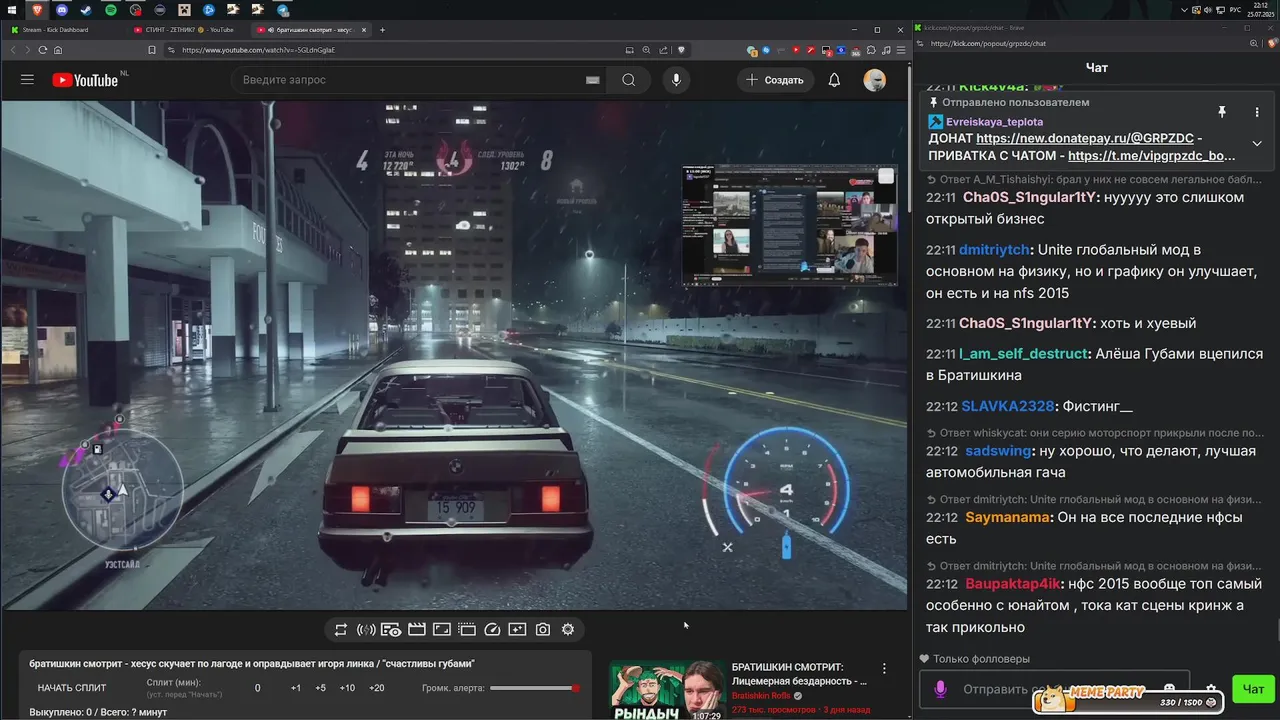Click the purple microphone in chat input
The height and width of the screenshot is (720, 1280).
coord(940,689)
